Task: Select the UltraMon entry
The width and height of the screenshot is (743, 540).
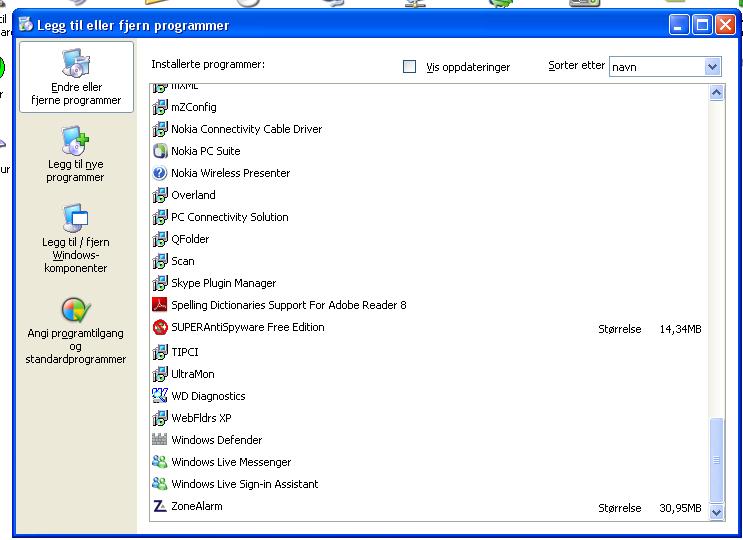Action: pyautogui.click(x=429, y=374)
